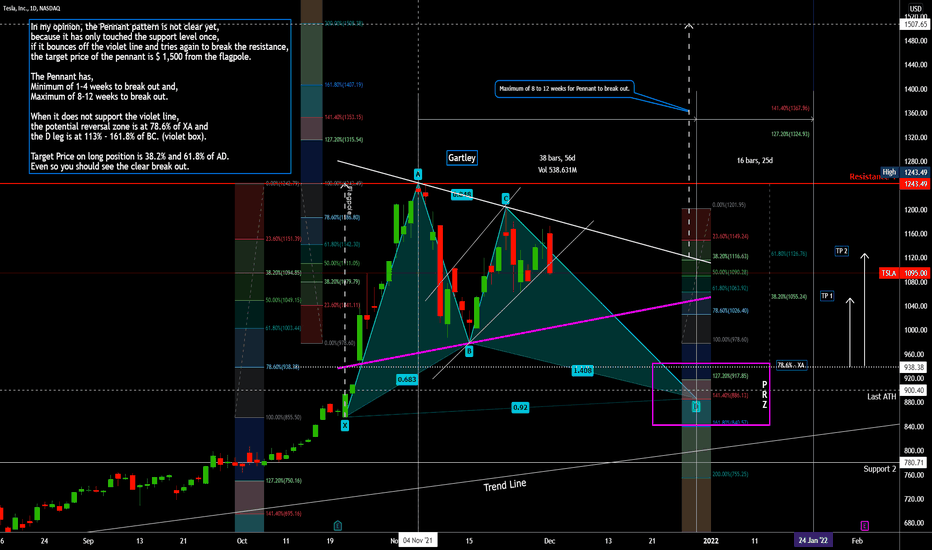
Task: Click the '24 Jan '22' date label
Action: point(813,540)
